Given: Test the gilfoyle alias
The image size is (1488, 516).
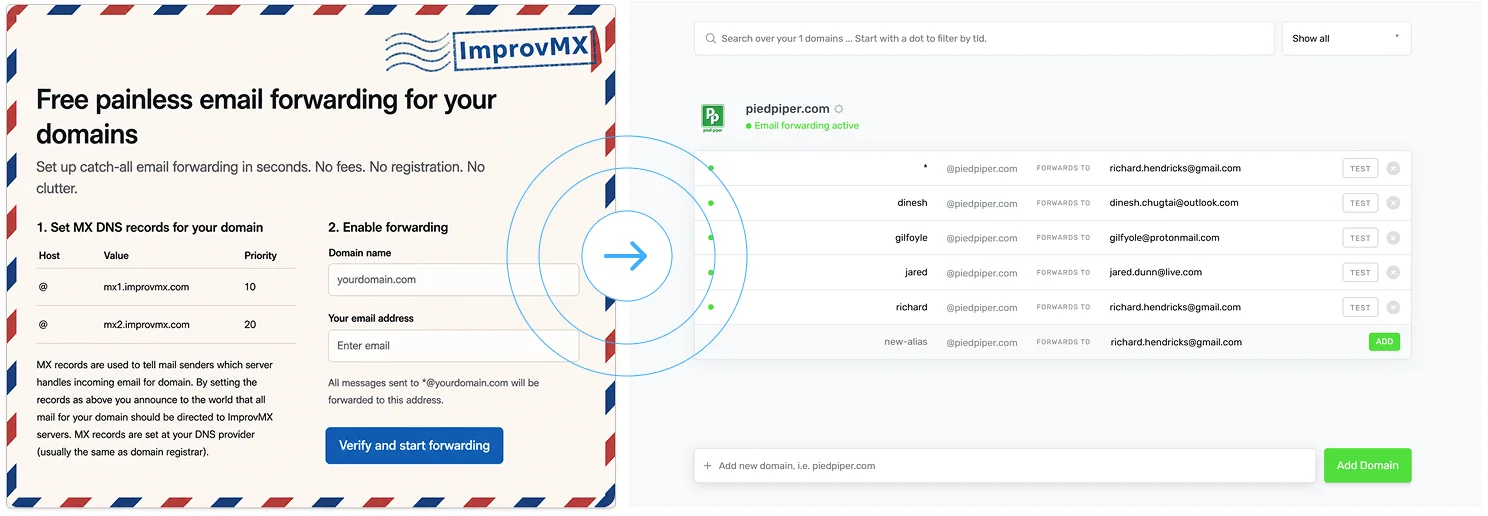Looking at the screenshot, I should (x=1360, y=238).
